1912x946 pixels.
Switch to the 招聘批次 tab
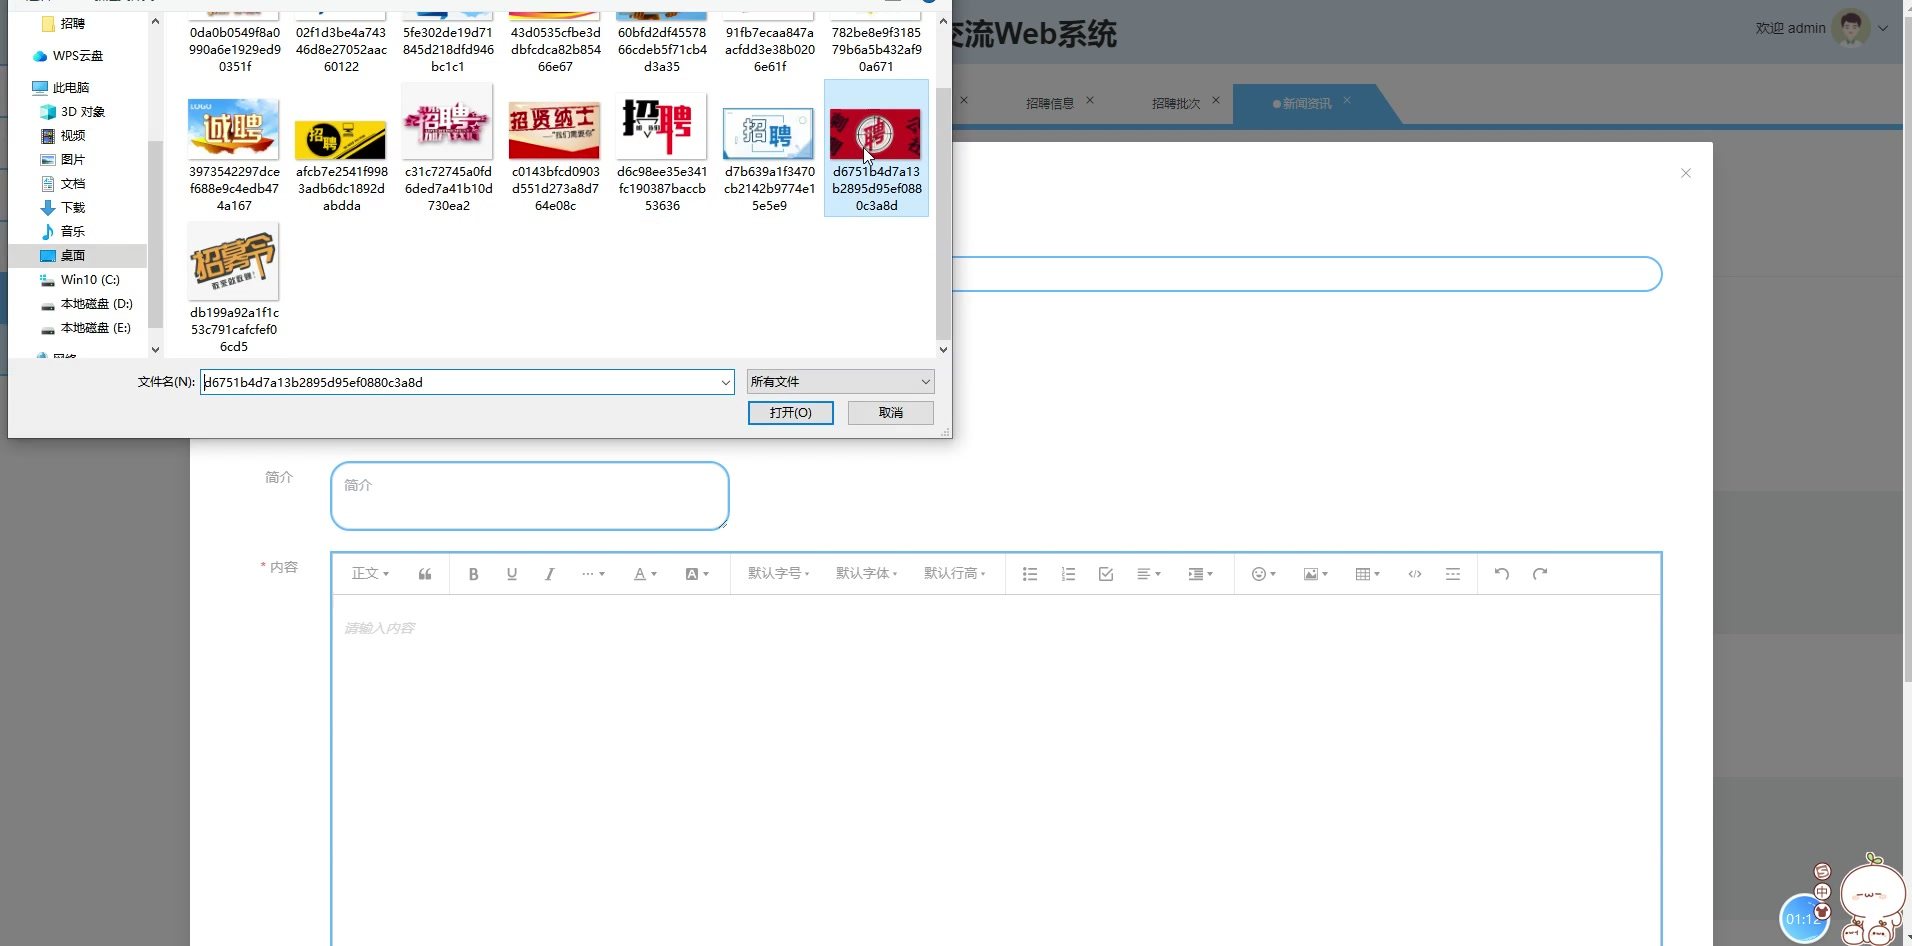[x=1175, y=104]
